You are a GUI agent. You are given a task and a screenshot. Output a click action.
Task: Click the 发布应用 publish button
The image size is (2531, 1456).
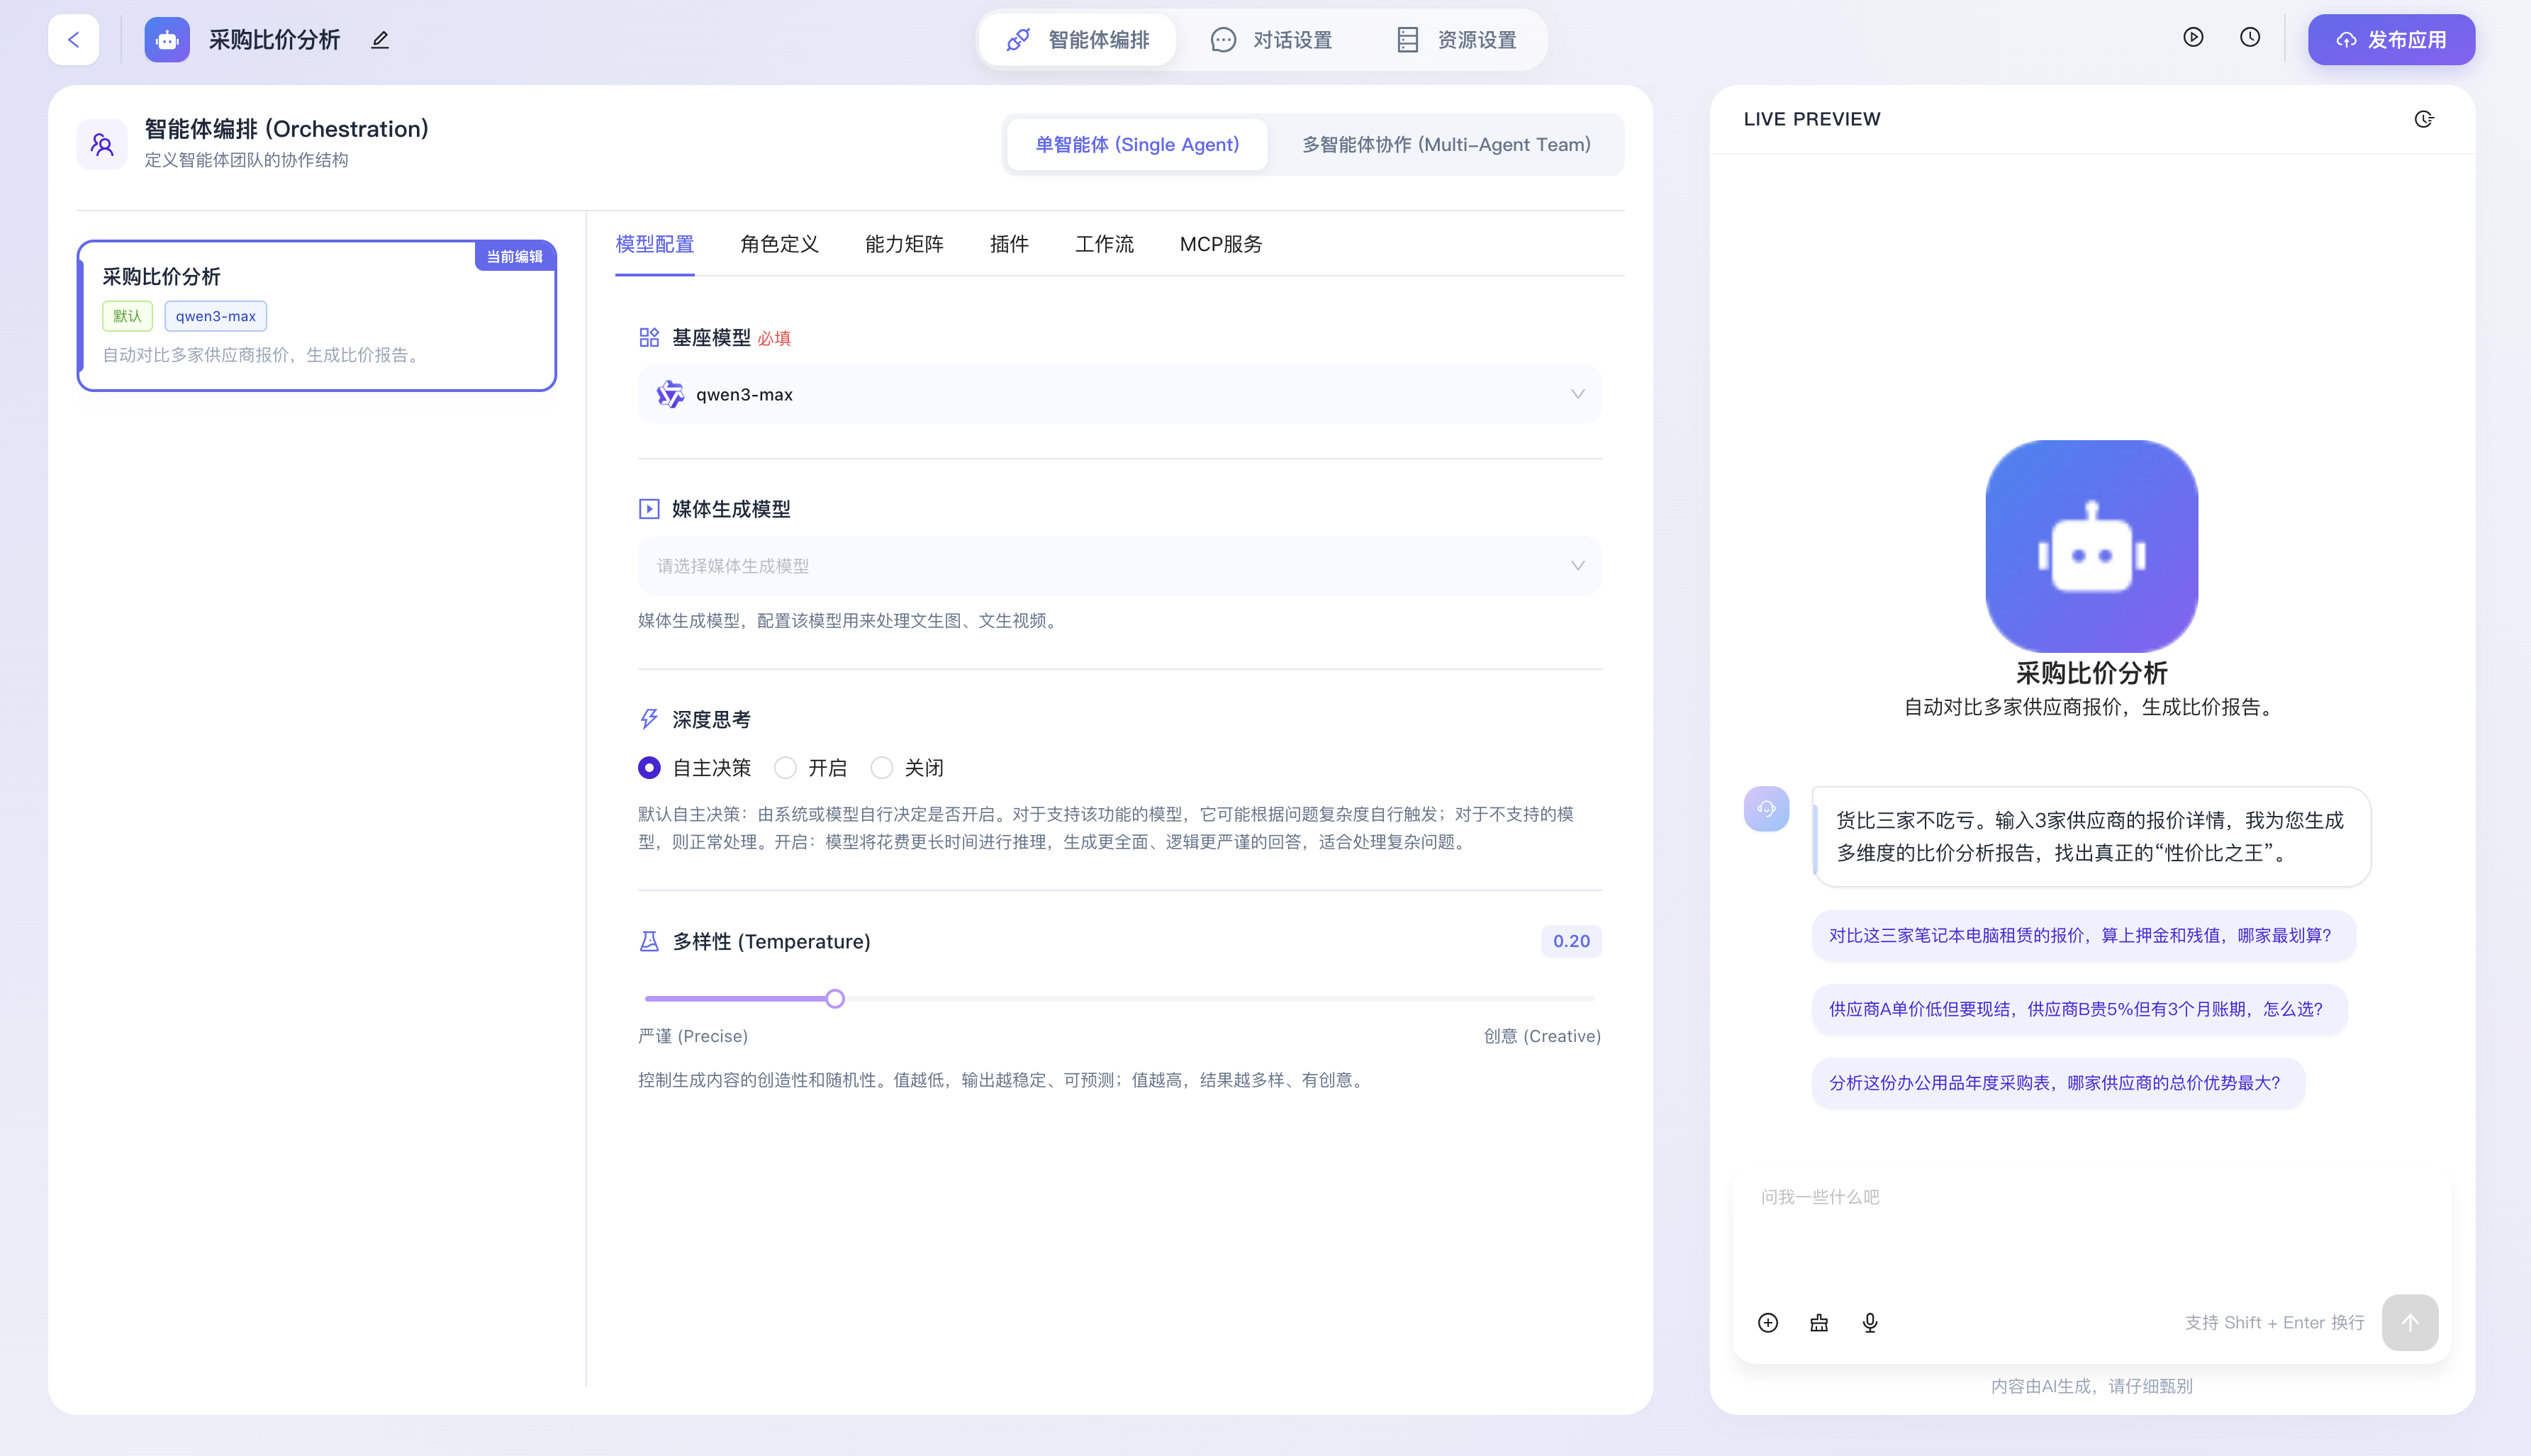2391,40
